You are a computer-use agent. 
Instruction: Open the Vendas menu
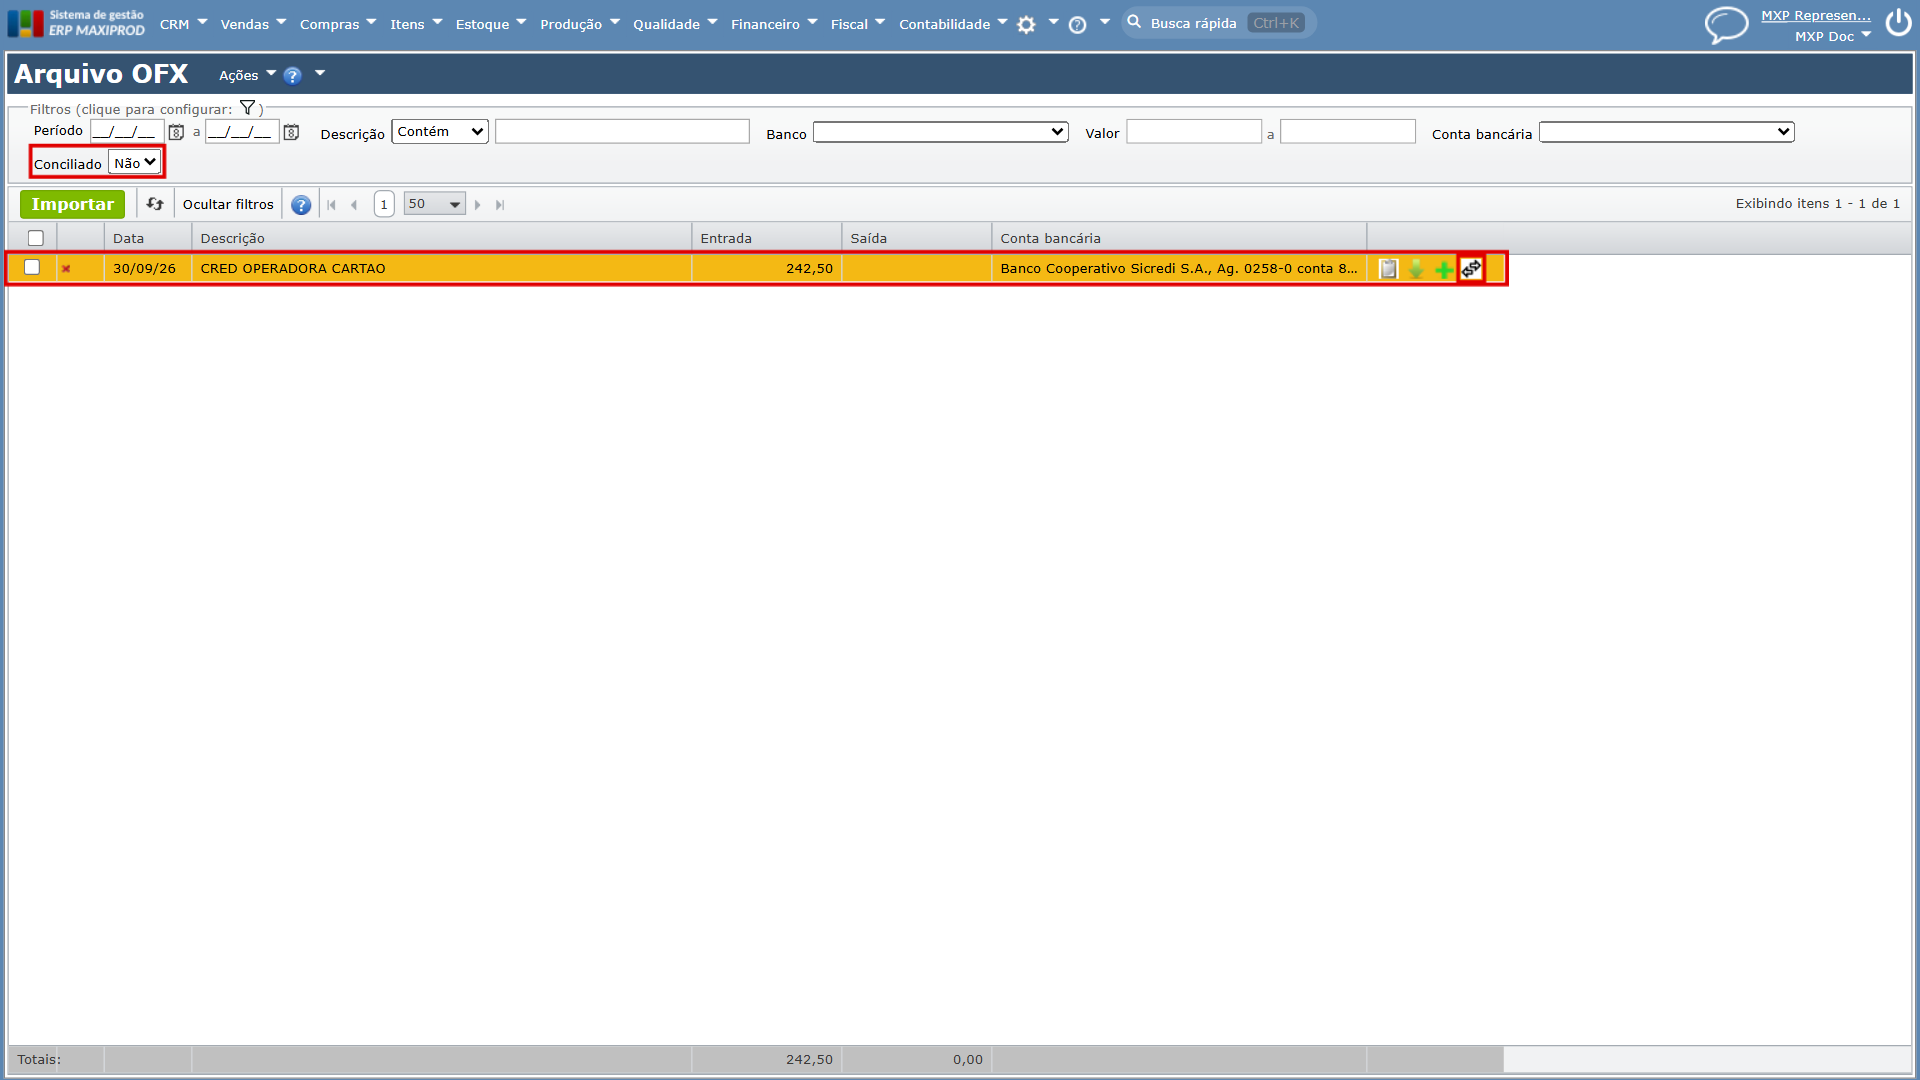(x=253, y=24)
